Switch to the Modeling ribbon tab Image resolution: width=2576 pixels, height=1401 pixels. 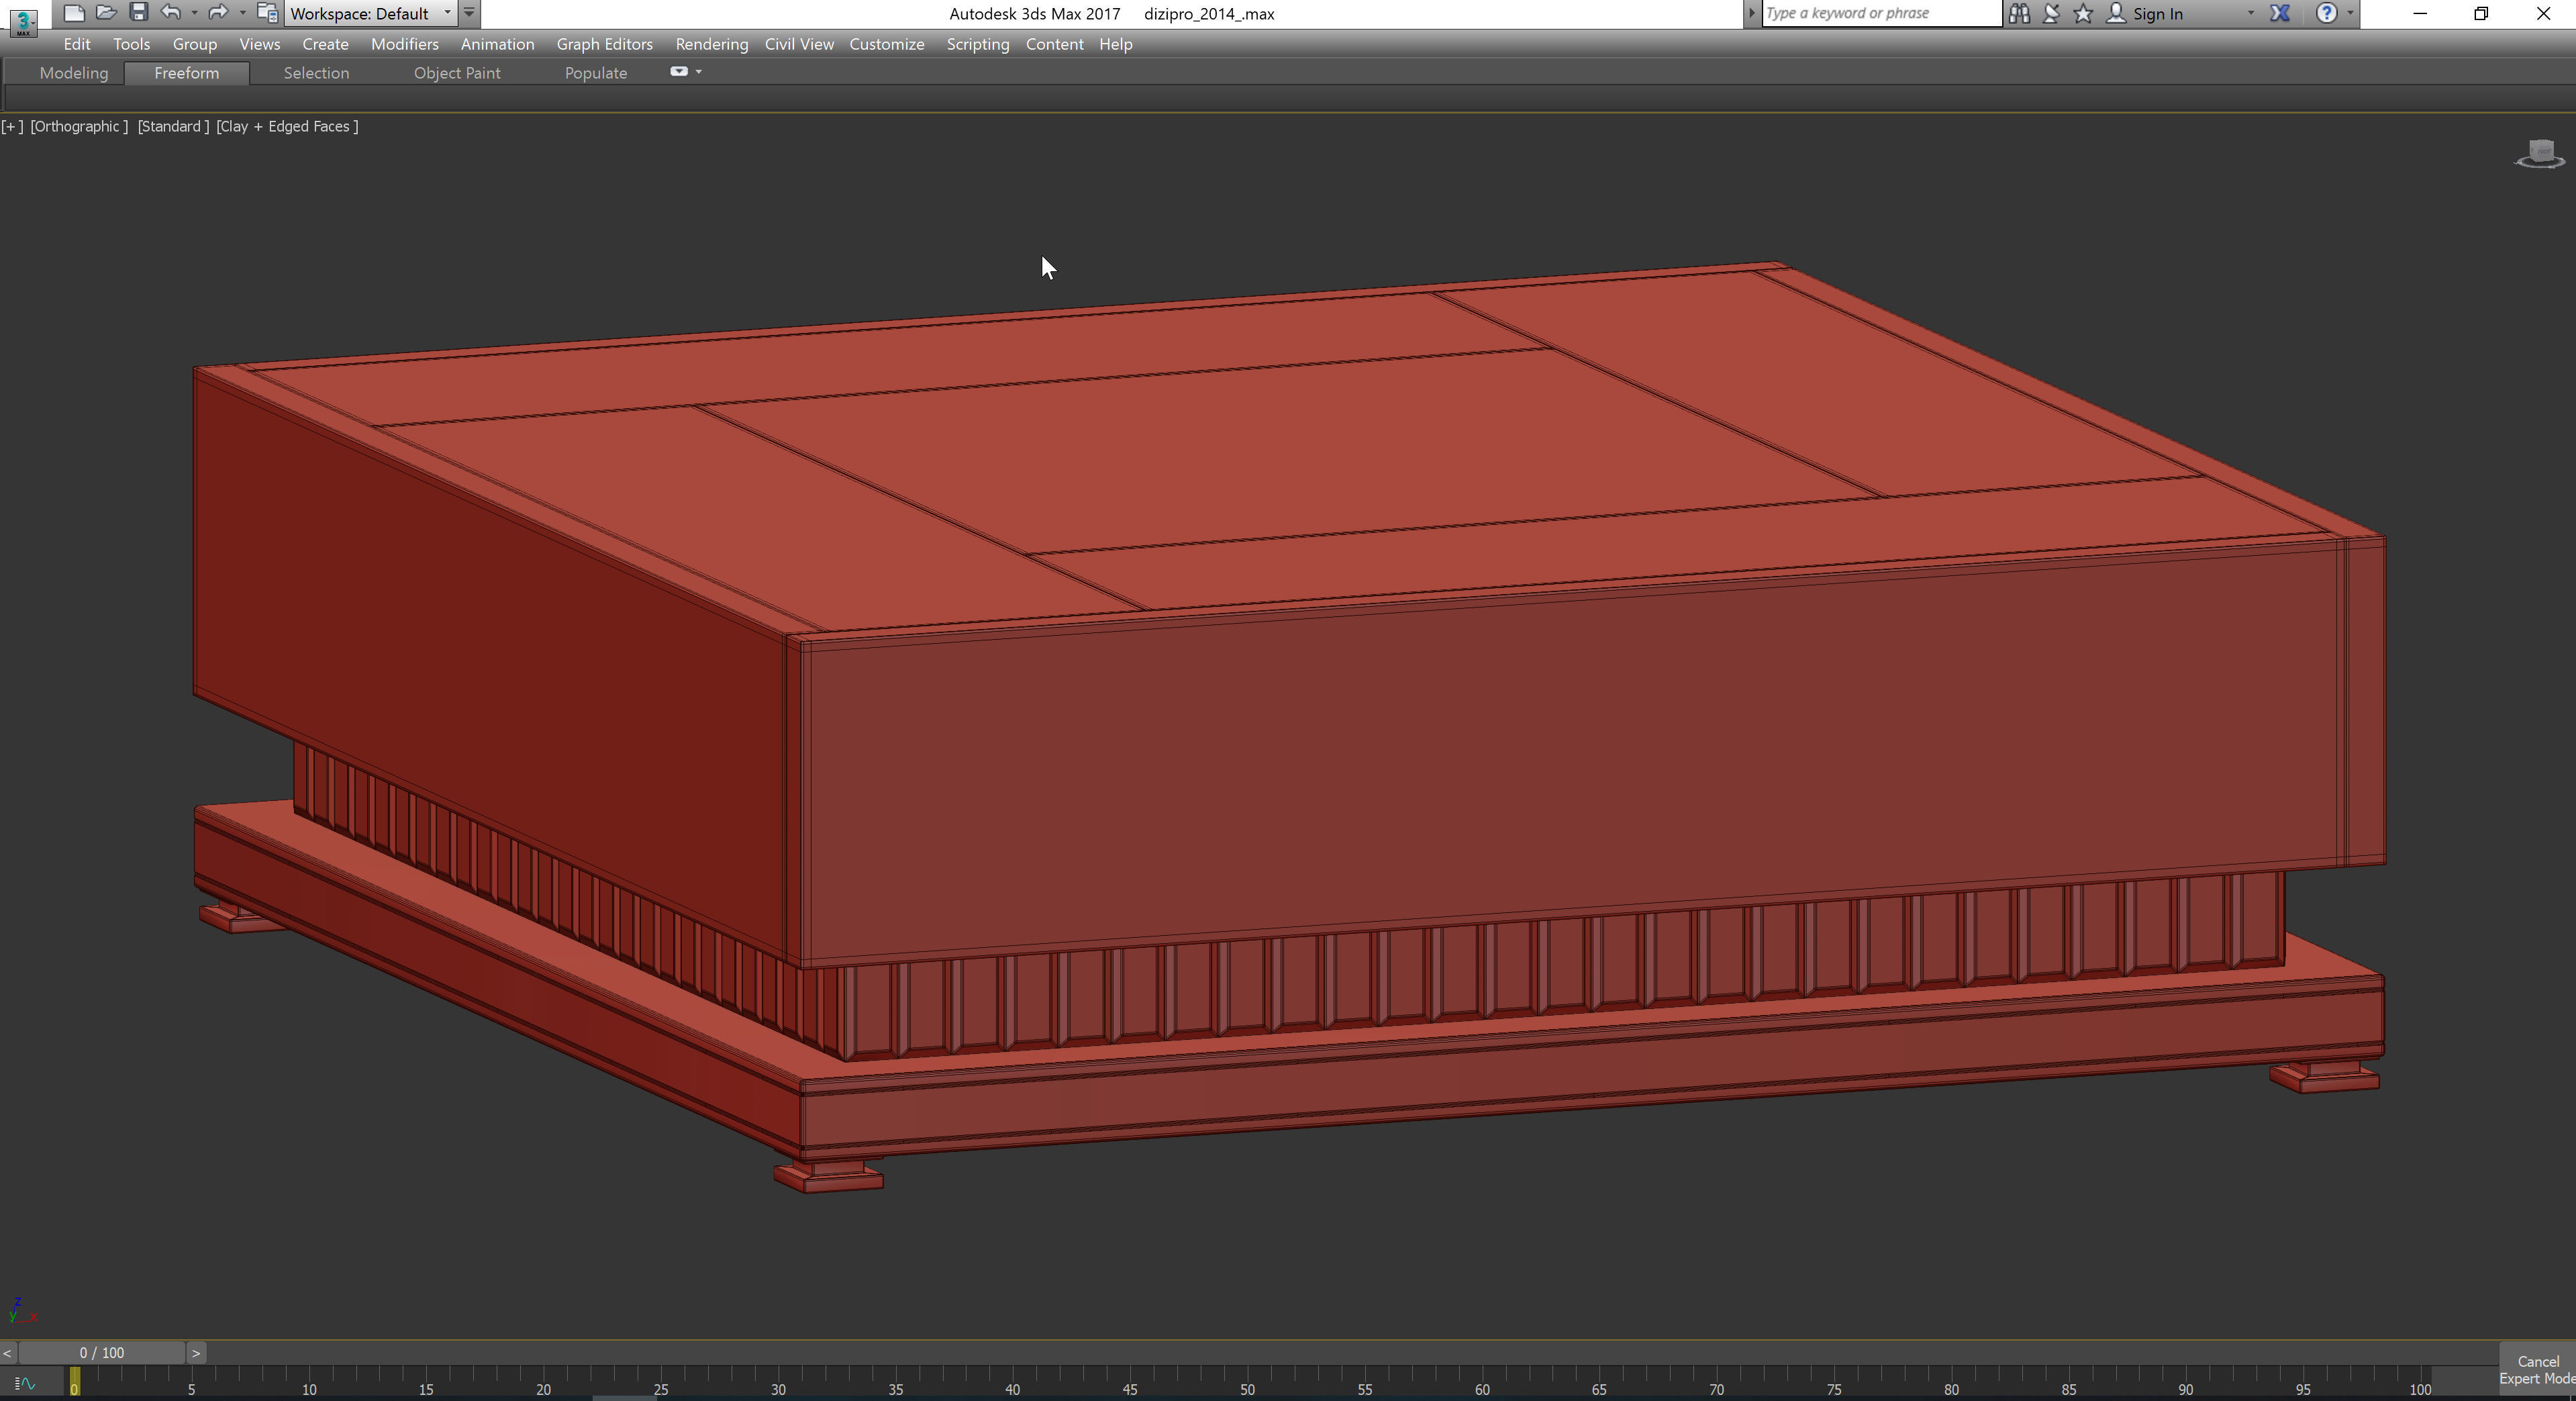73,73
